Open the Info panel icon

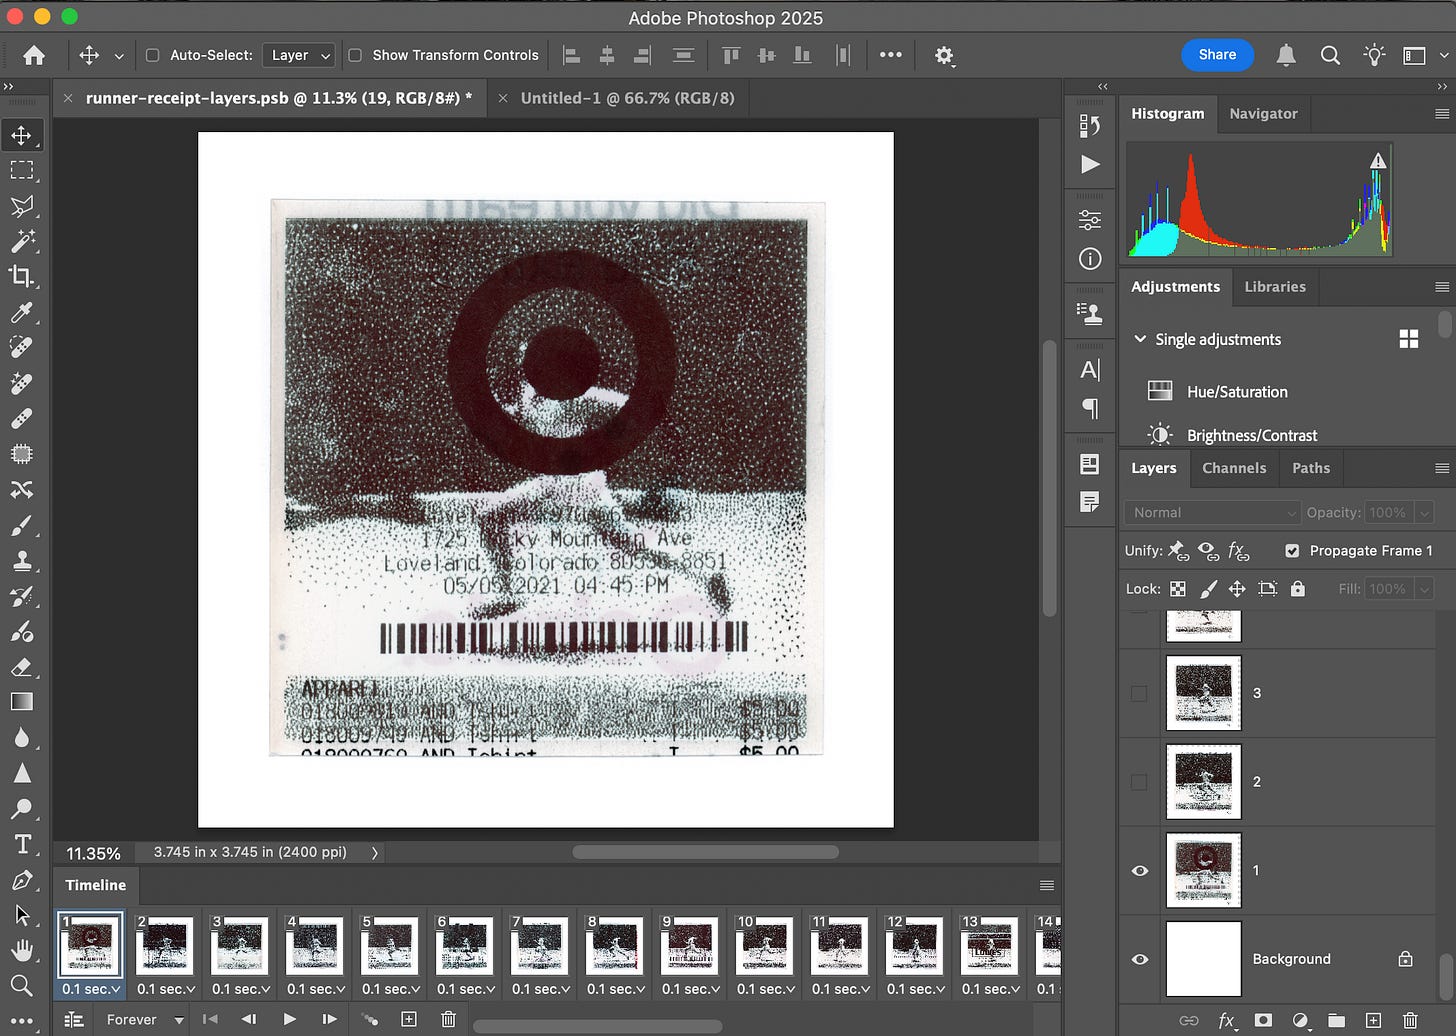coord(1090,259)
